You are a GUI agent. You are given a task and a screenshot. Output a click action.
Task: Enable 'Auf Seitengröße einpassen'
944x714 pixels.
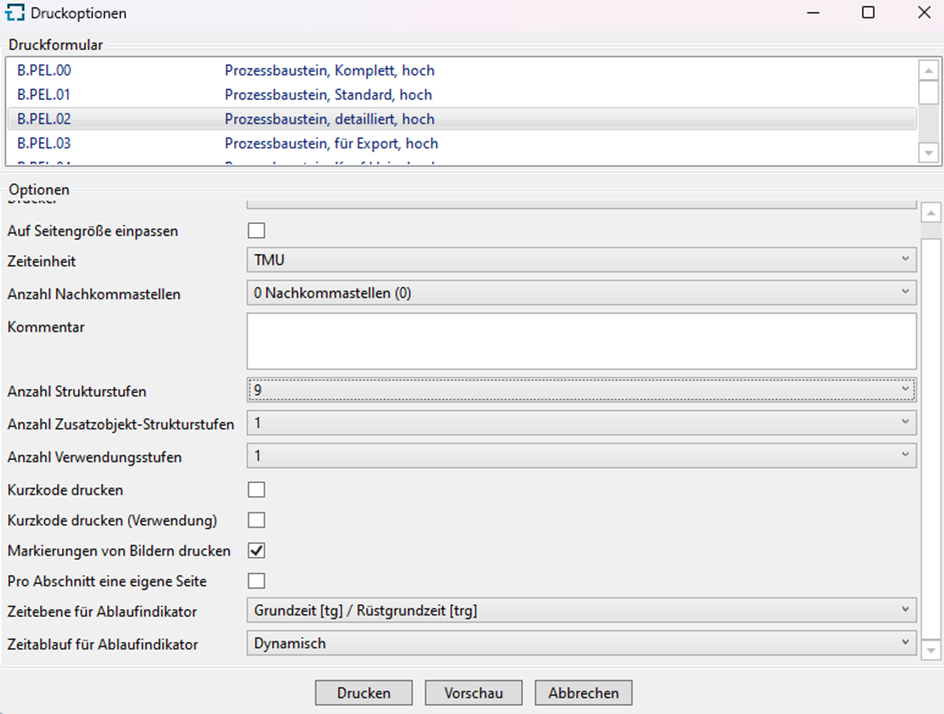click(x=256, y=230)
